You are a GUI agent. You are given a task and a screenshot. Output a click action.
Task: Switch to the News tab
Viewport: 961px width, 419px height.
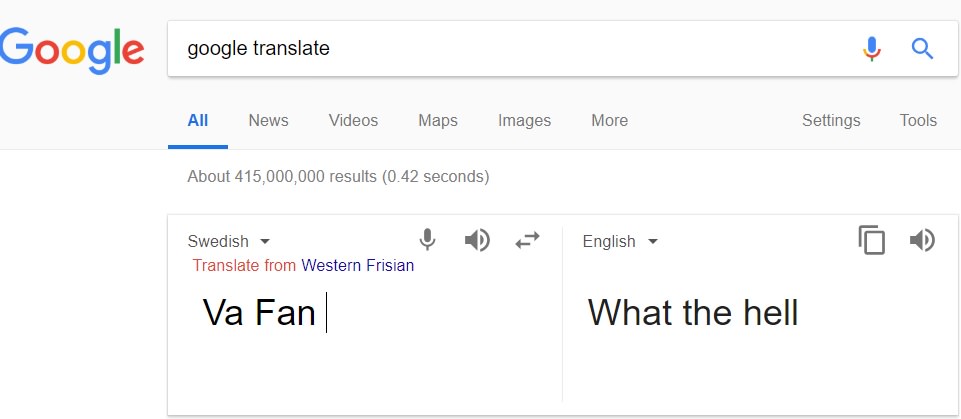268,120
